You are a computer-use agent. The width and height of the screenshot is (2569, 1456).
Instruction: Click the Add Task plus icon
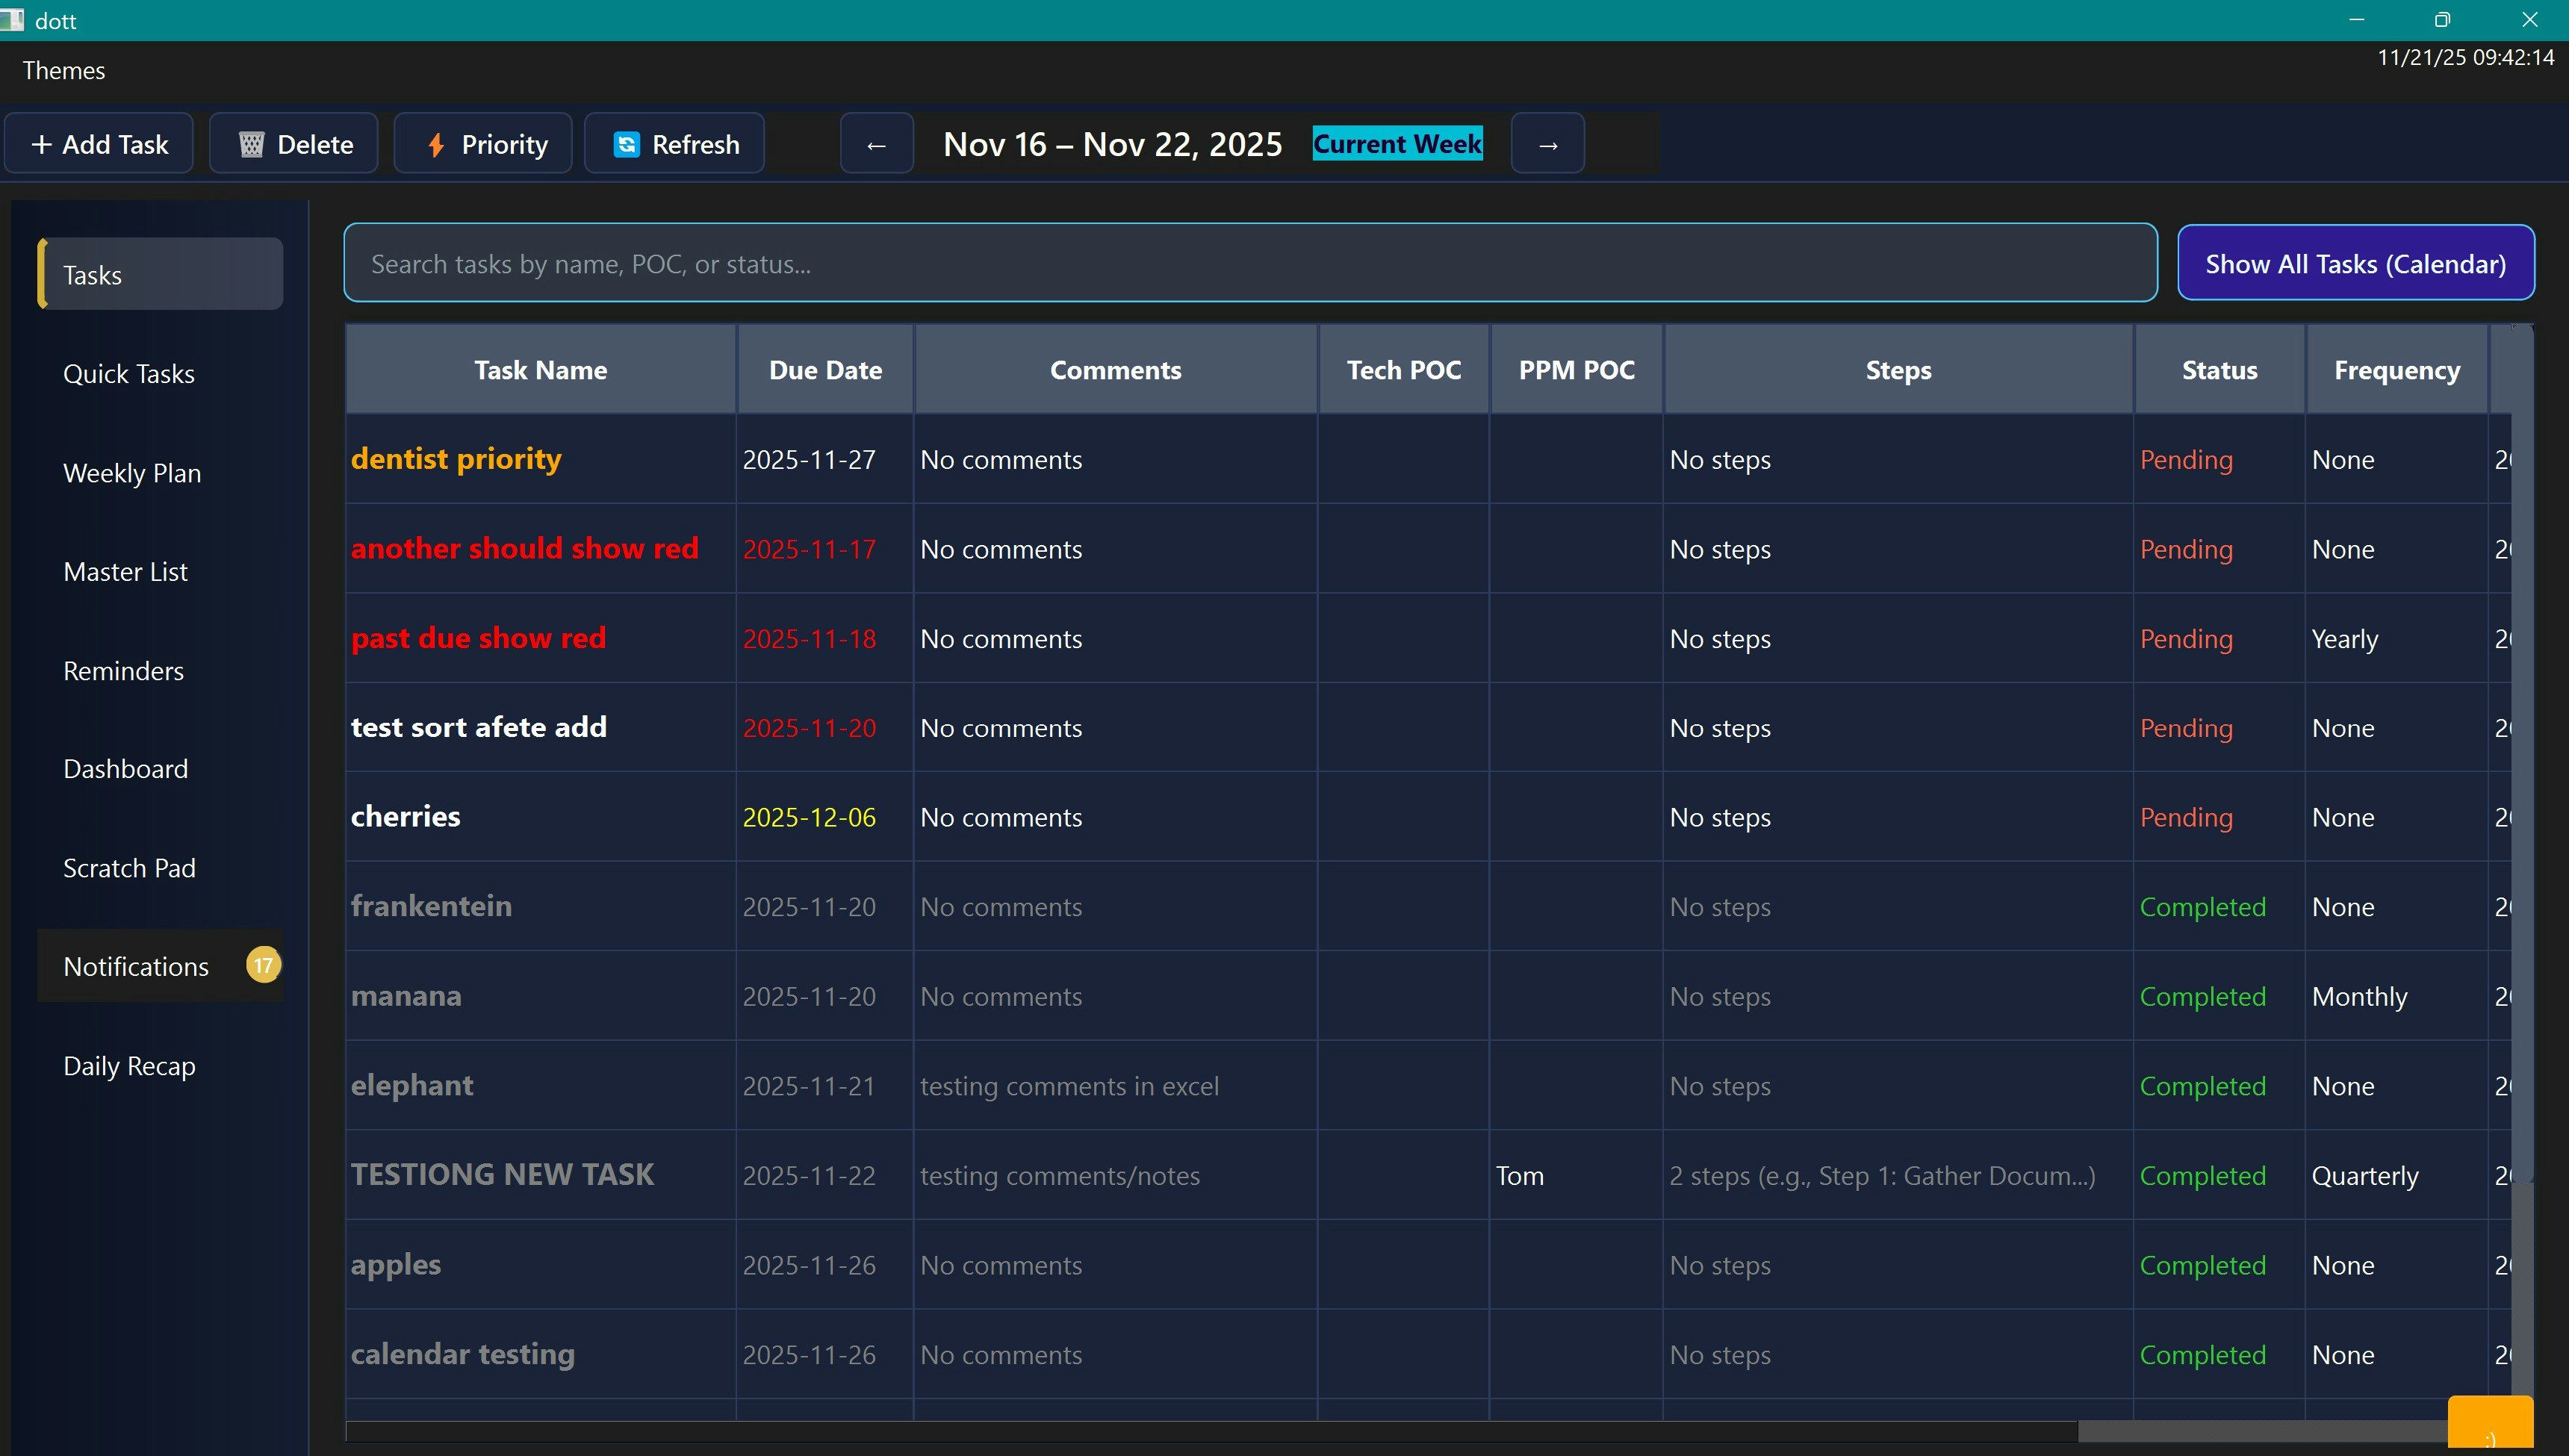pyautogui.click(x=43, y=143)
